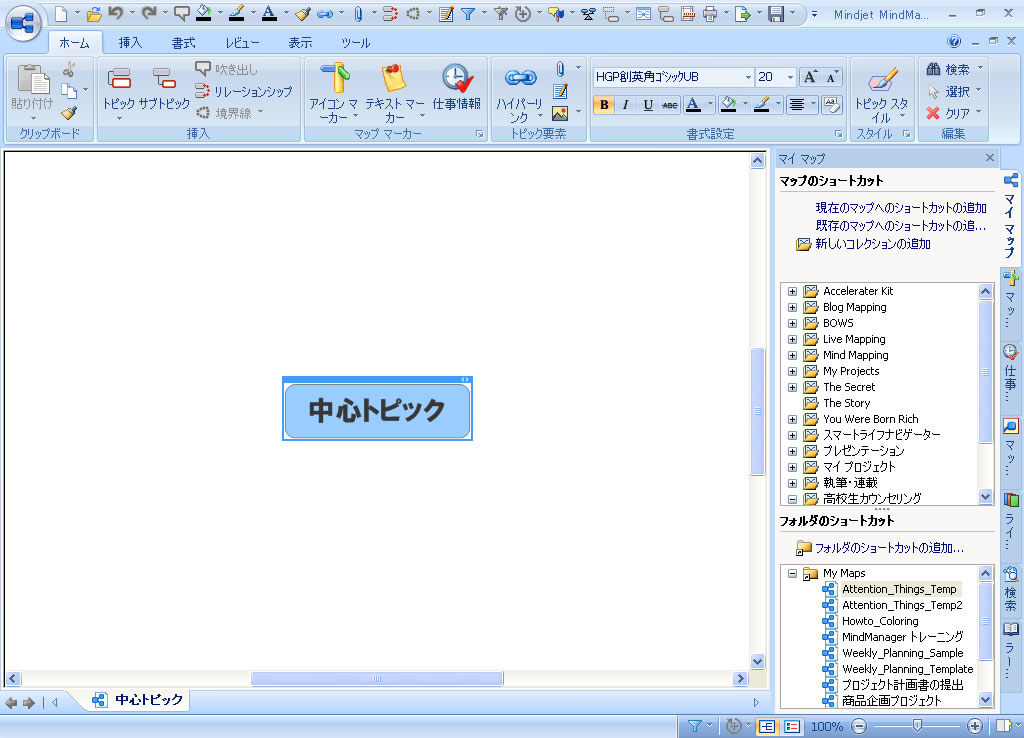Toggle Bold formatting button
The height and width of the screenshot is (738, 1024).
(x=603, y=105)
